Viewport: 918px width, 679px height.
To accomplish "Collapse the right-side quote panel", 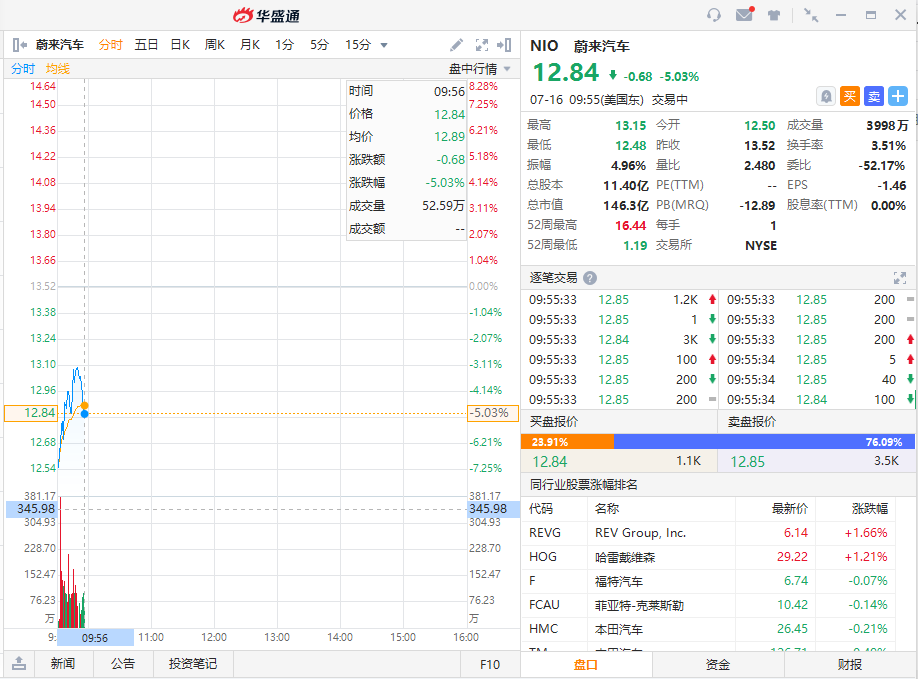I will click(506, 45).
